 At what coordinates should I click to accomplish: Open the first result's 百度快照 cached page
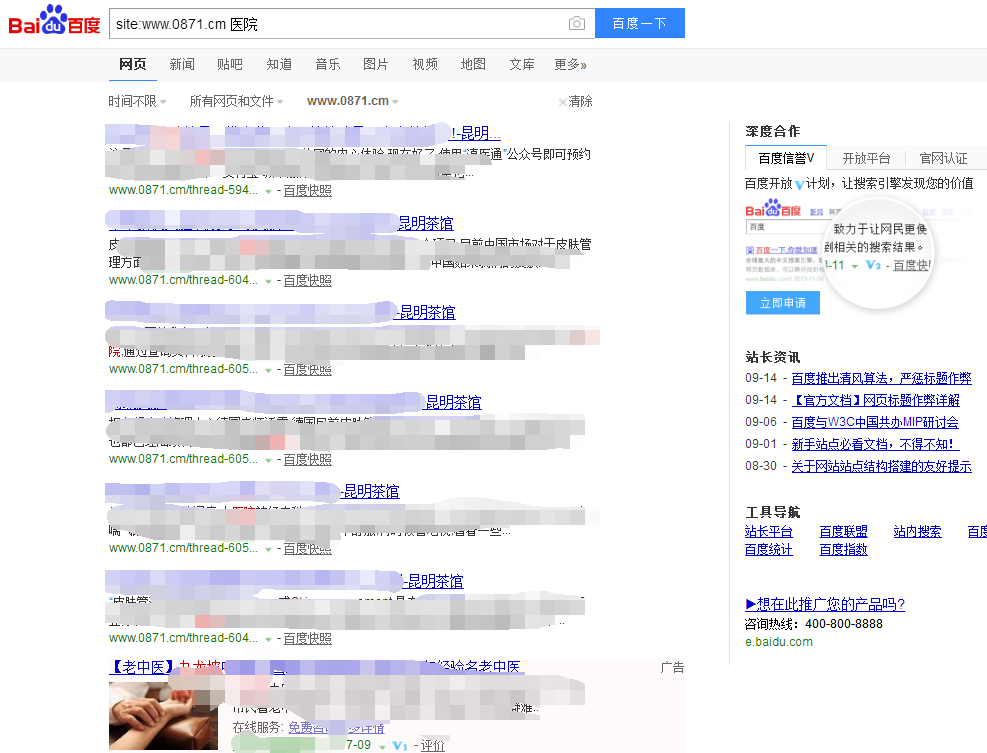click(x=310, y=190)
